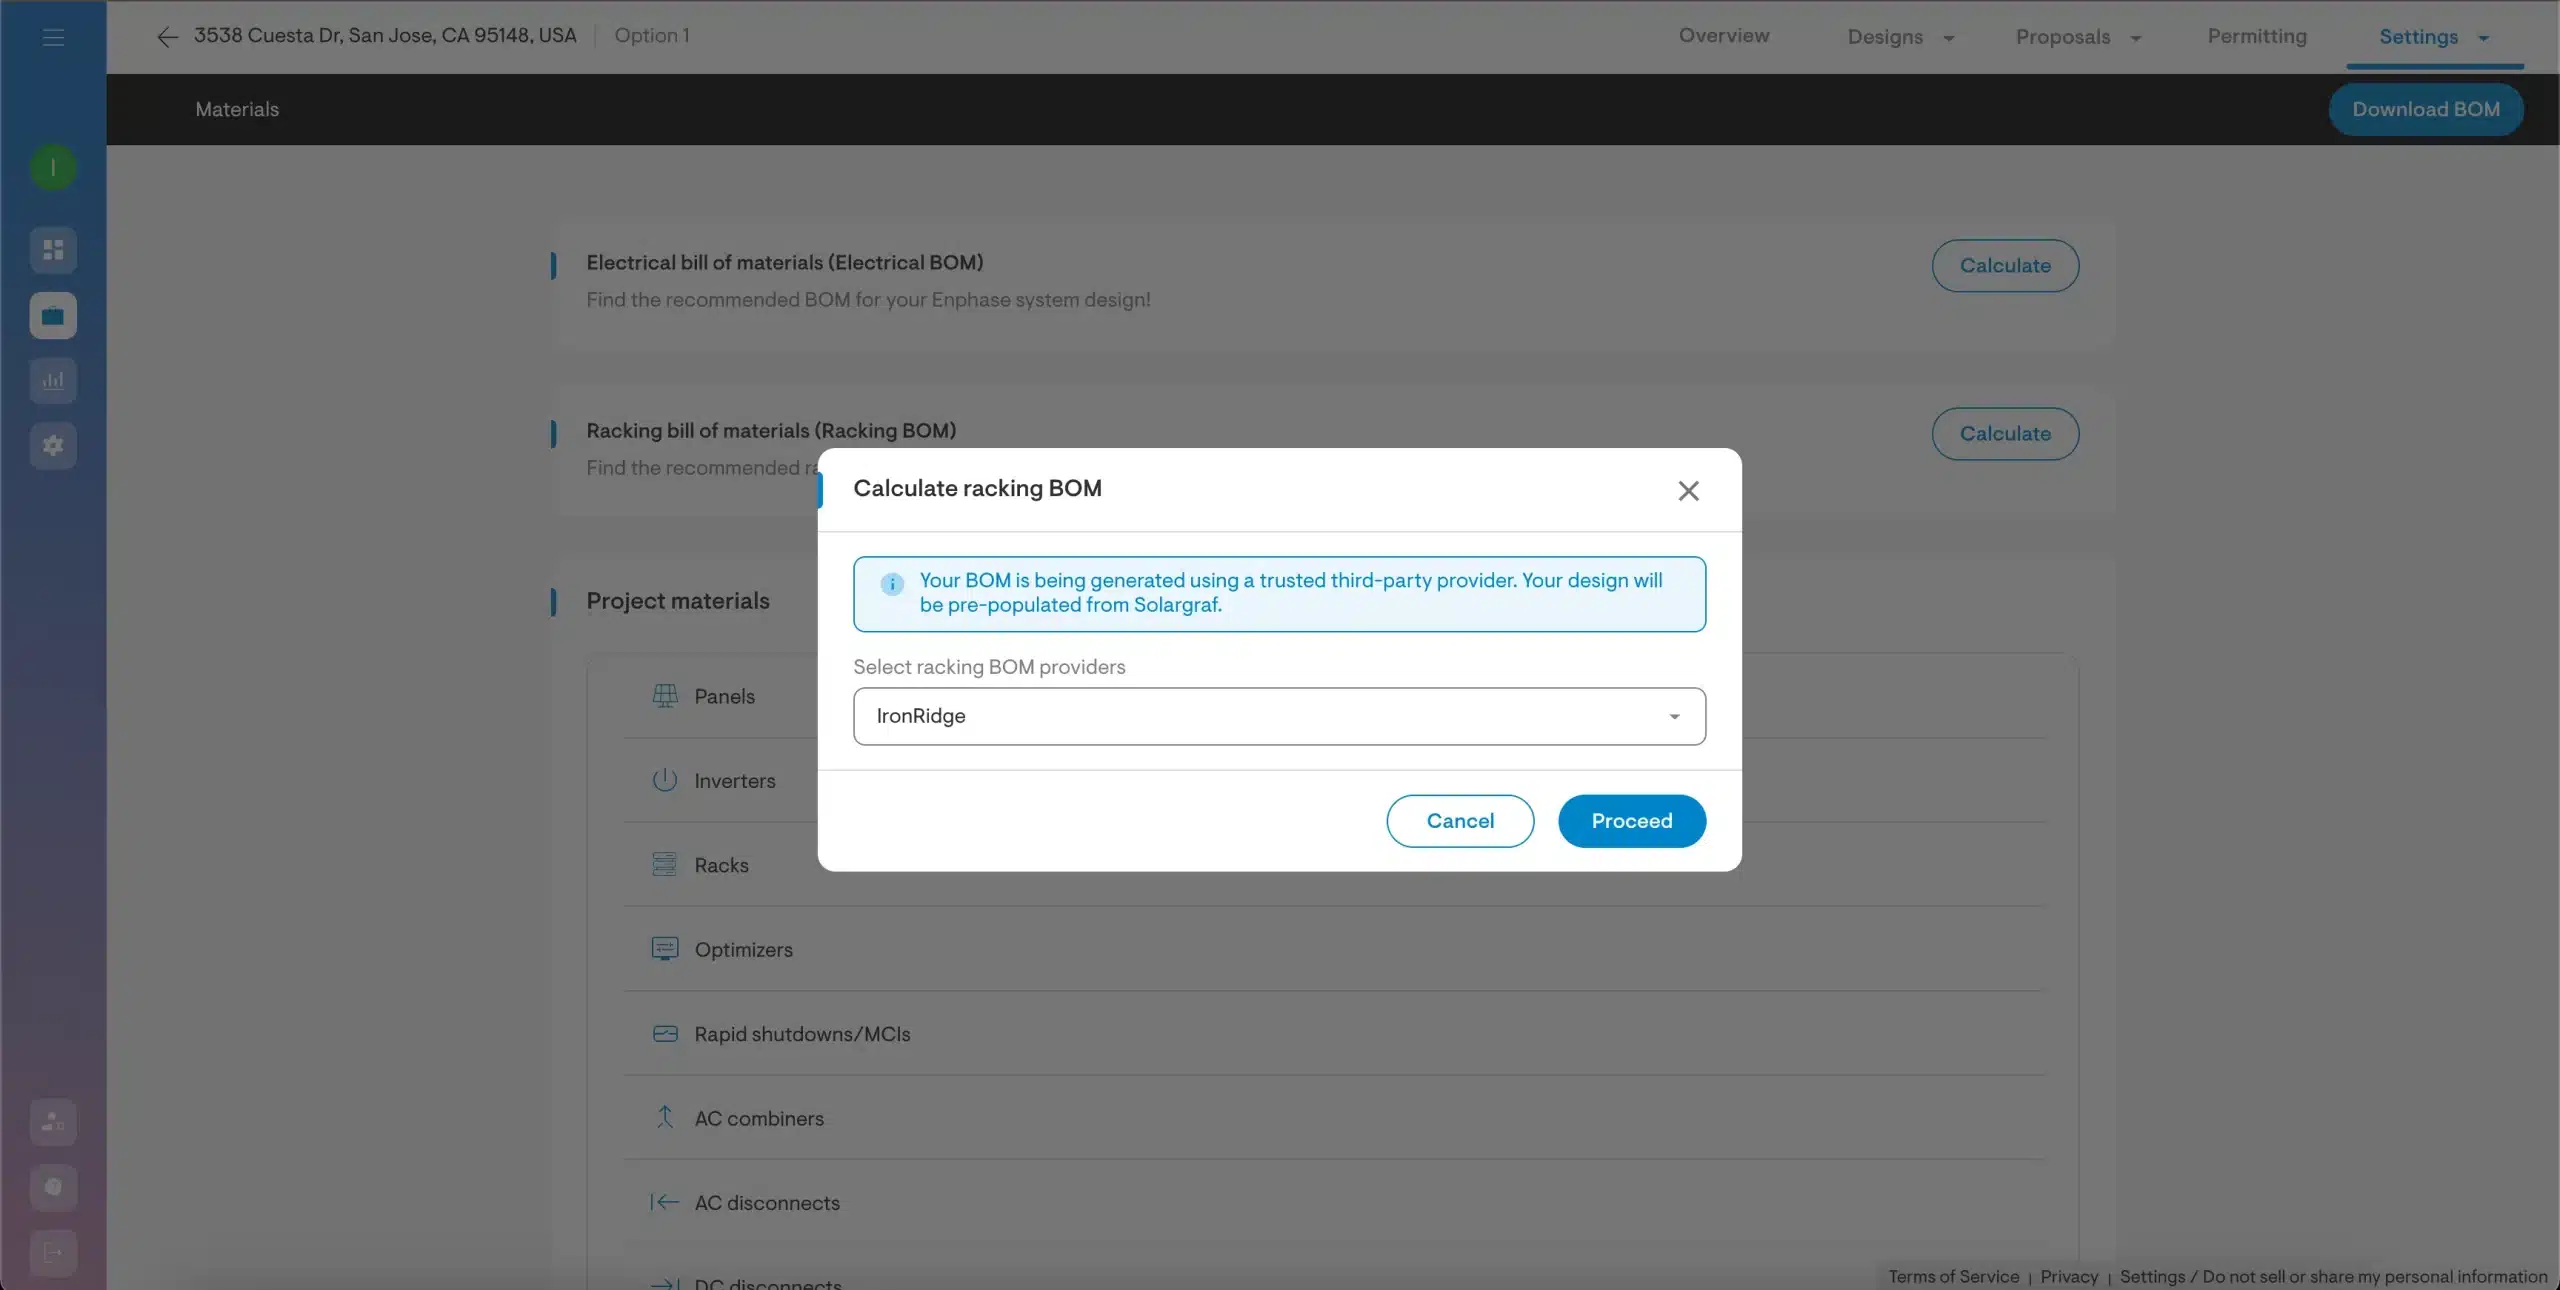Expand the Settings menu arrow
Screen dimensions: 2560x1290
pos(2483,38)
